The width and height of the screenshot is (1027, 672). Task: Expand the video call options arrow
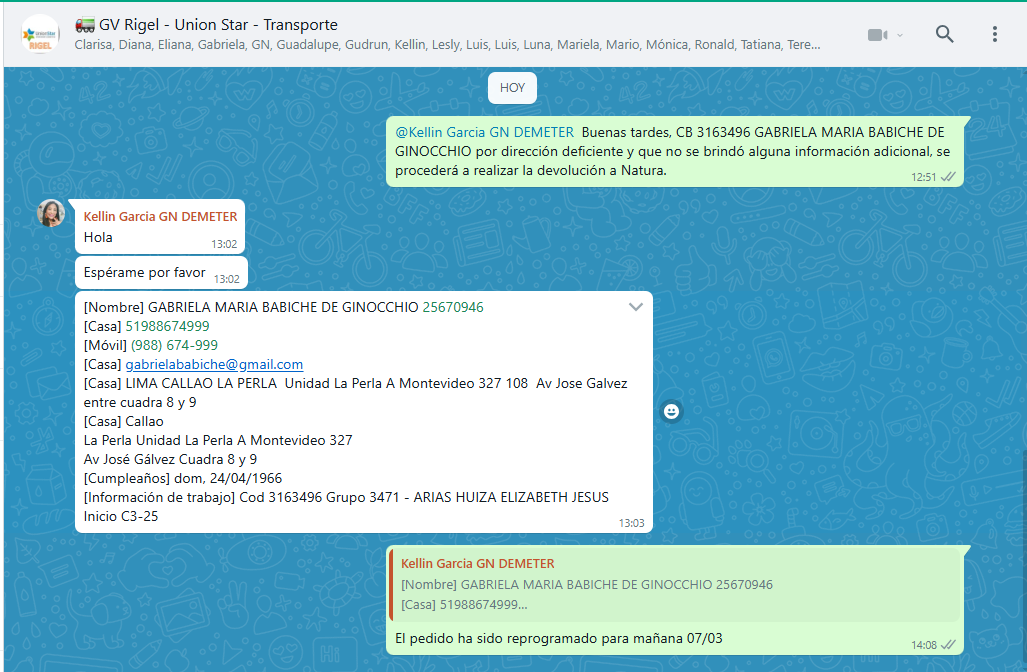click(x=900, y=35)
